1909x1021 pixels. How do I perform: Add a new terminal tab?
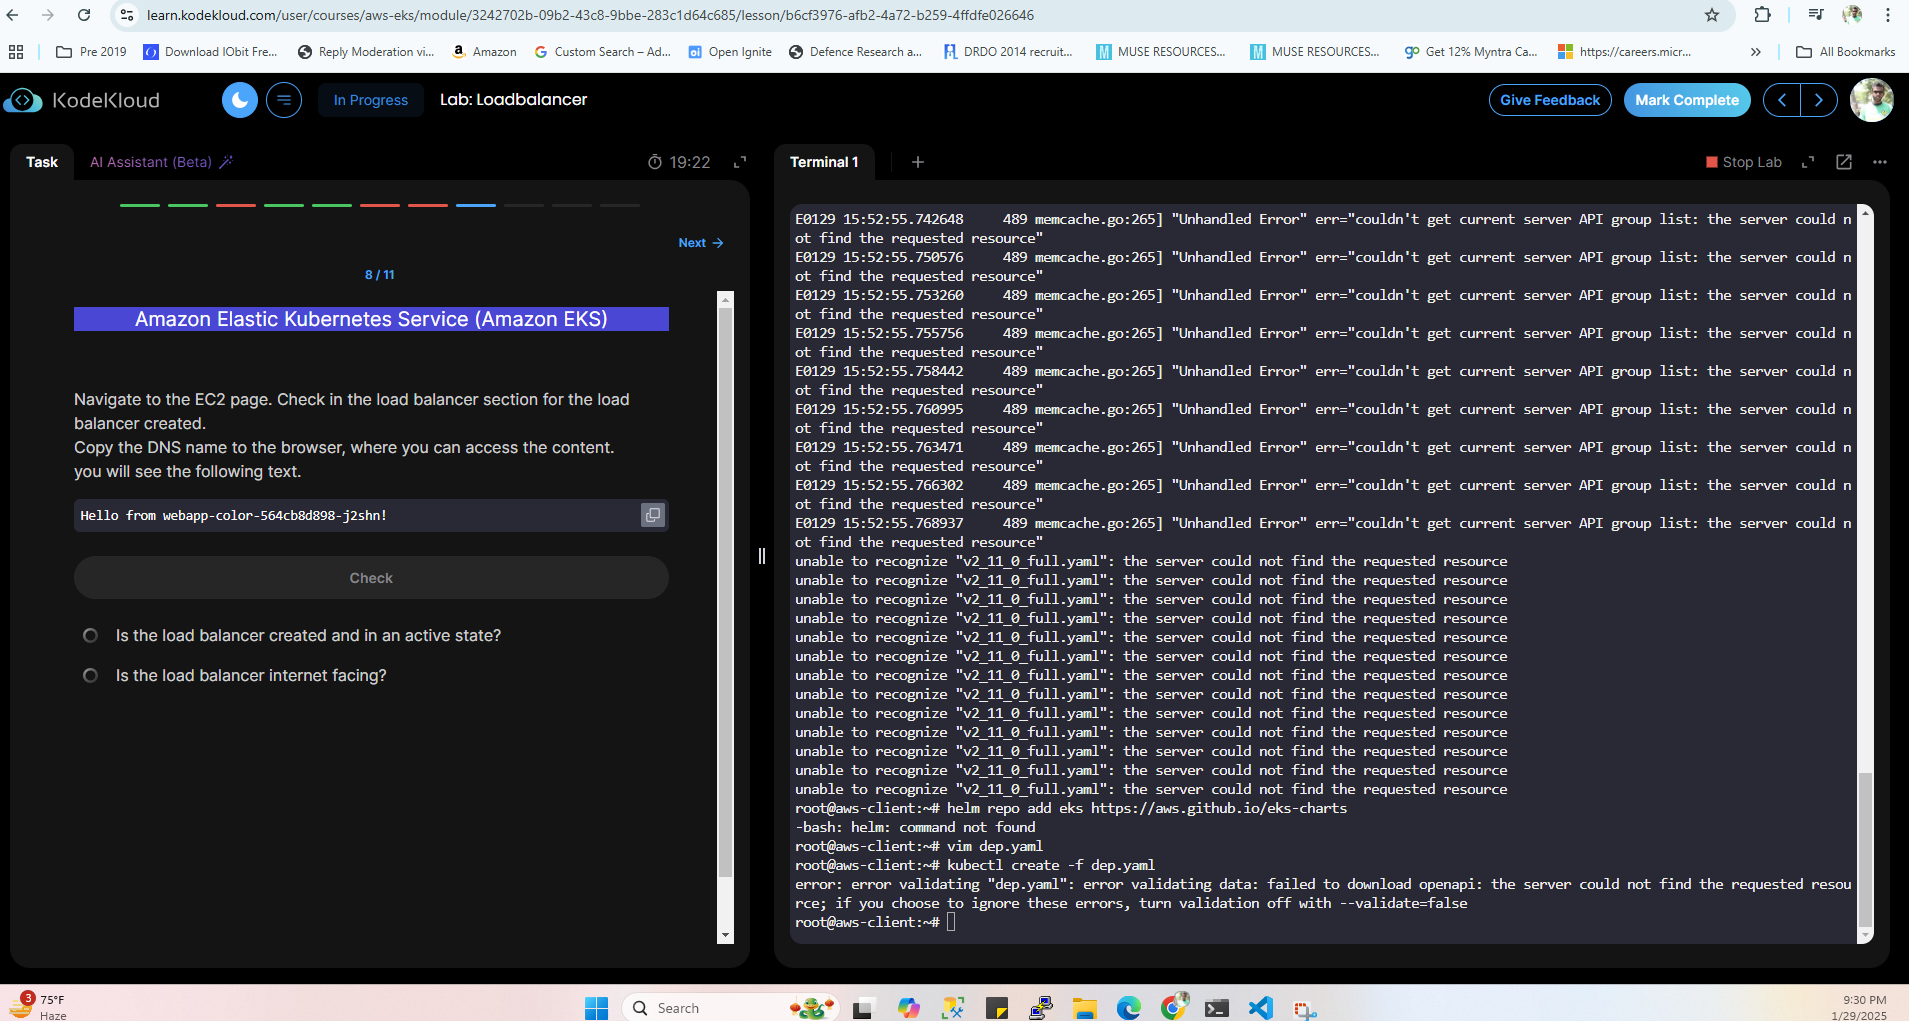918,162
